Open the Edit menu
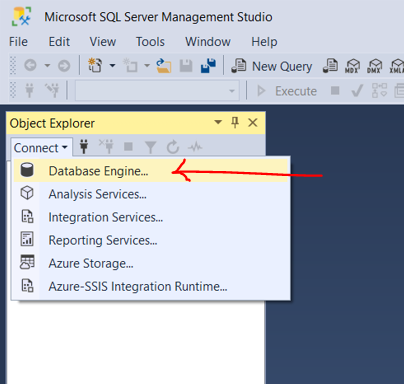 pyautogui.click(x=59, y=42)
